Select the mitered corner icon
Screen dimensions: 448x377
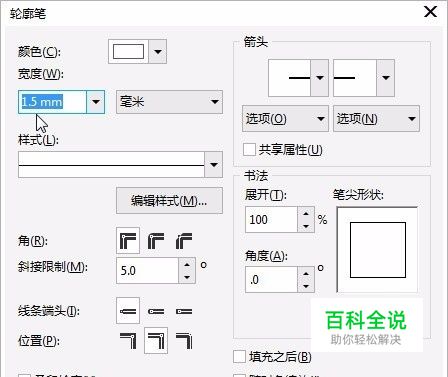coord(128,241)
